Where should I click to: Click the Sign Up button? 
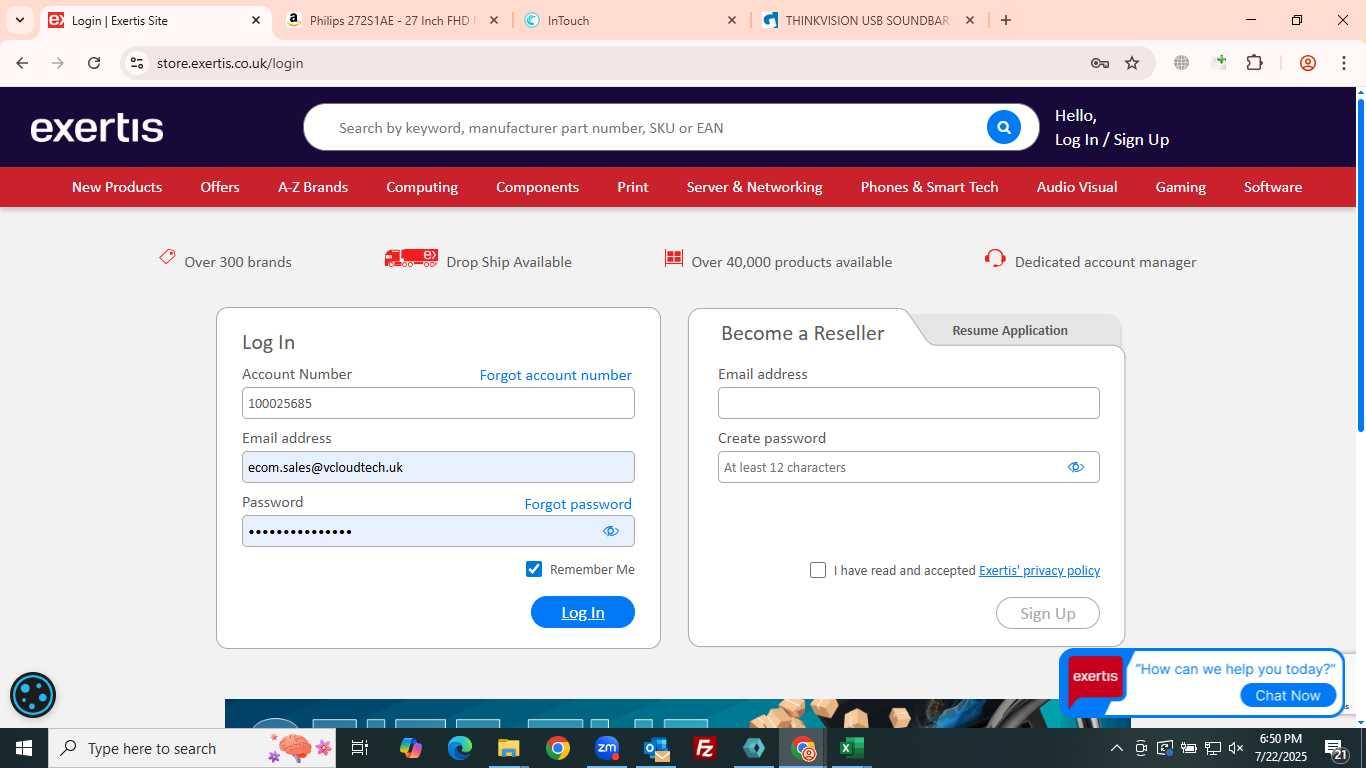tap(1048, 613)
